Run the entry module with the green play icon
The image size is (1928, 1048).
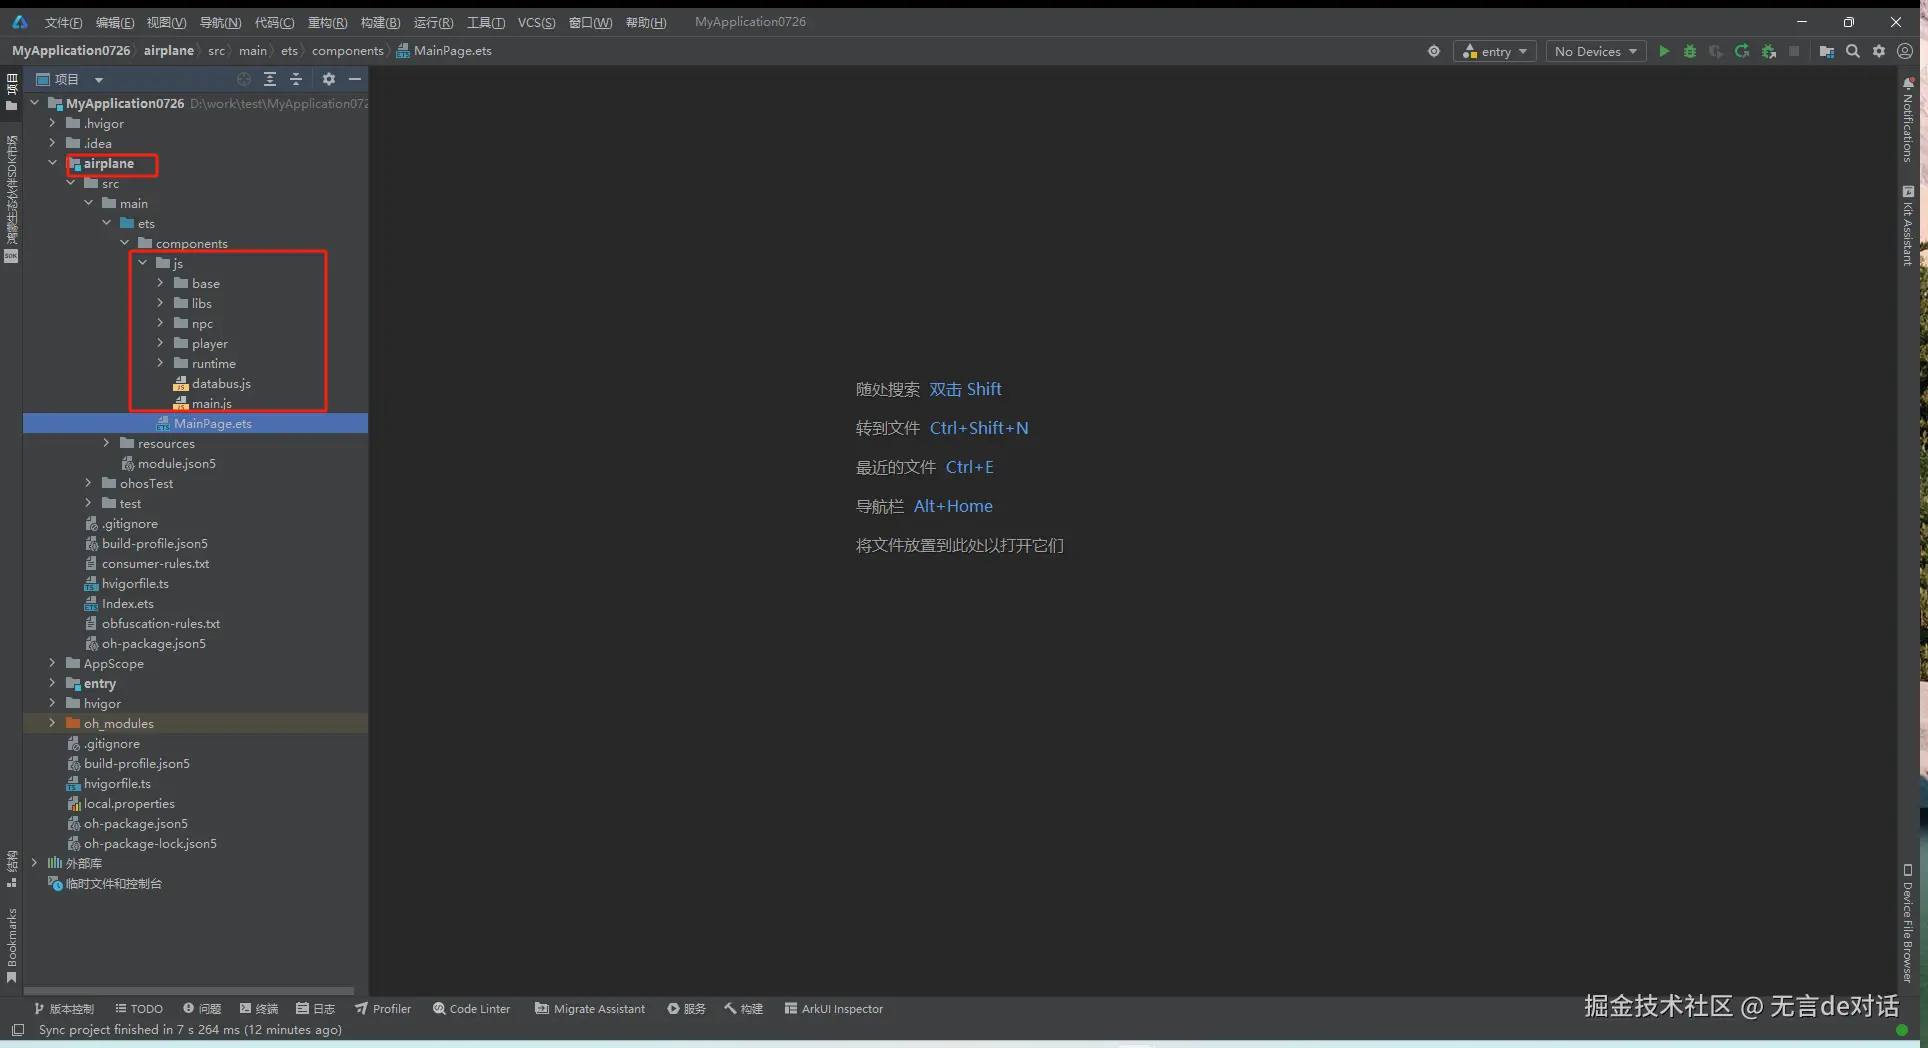tap(1664, 51)
